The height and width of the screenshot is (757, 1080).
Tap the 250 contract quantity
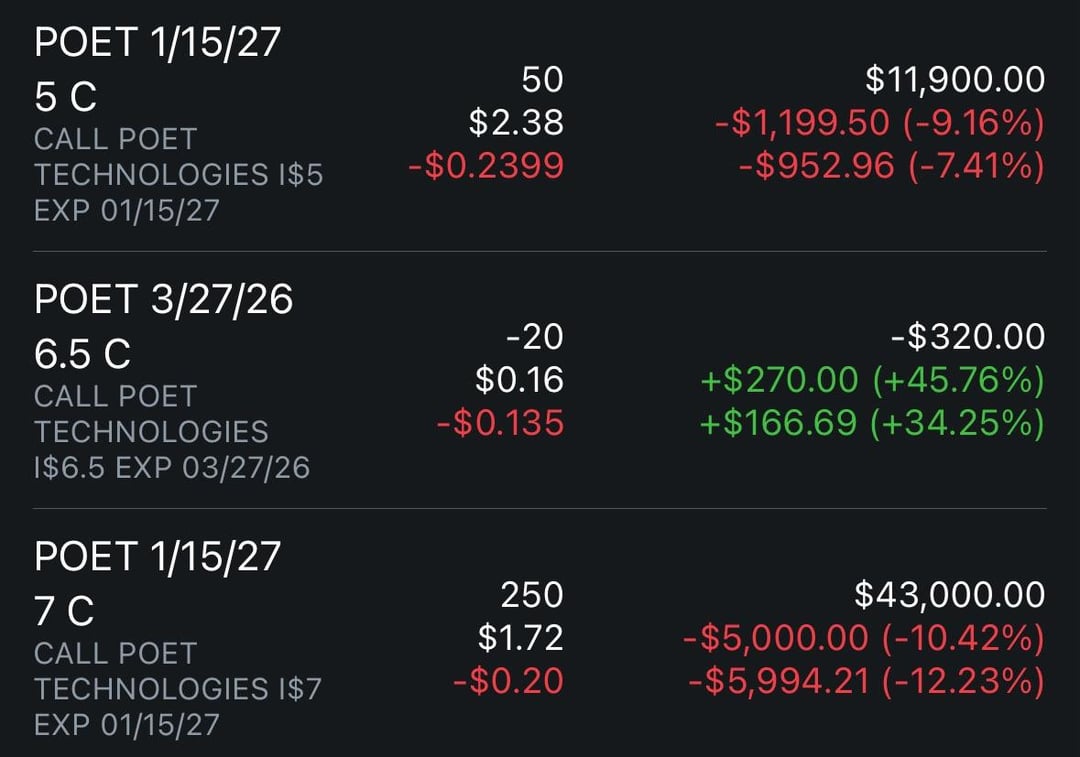531,594
